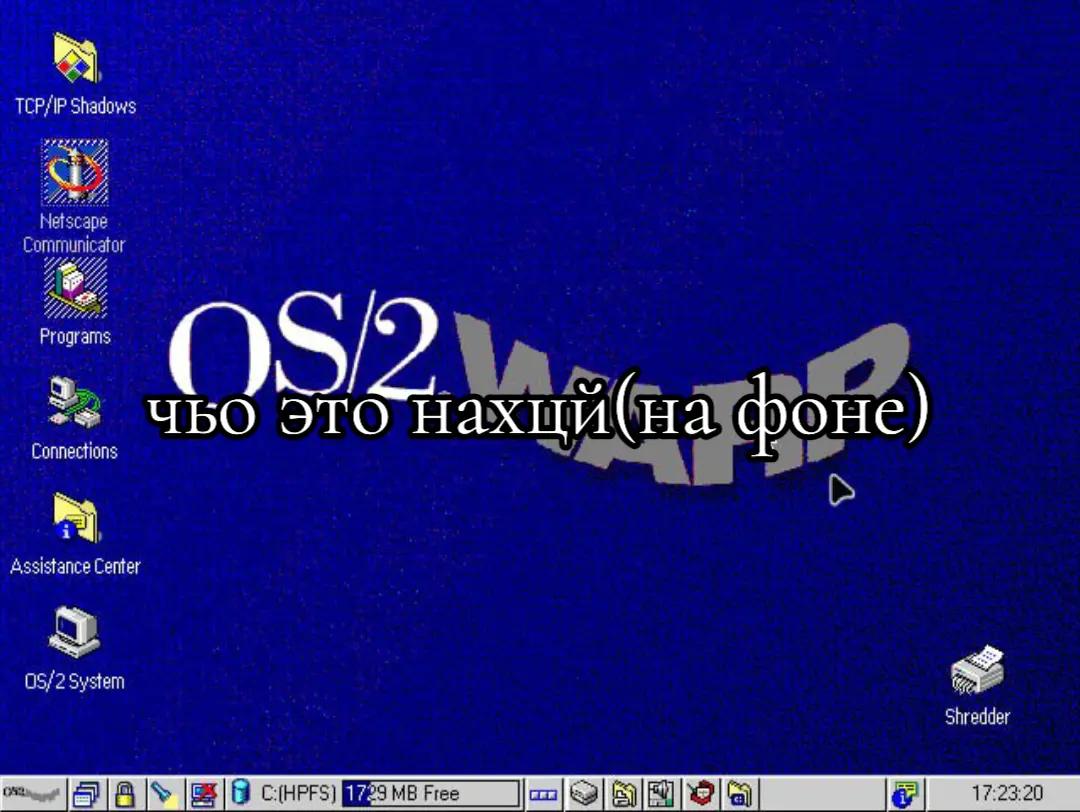Click the OS/2 Warp button in the WarpCenter
Screen dimensions: 1080x812
(32, 794)
